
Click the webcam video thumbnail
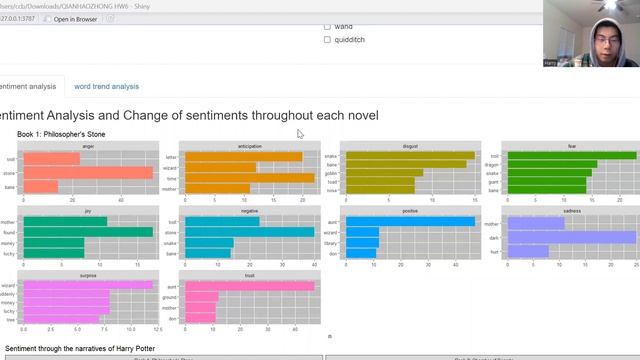coord(591,33)
